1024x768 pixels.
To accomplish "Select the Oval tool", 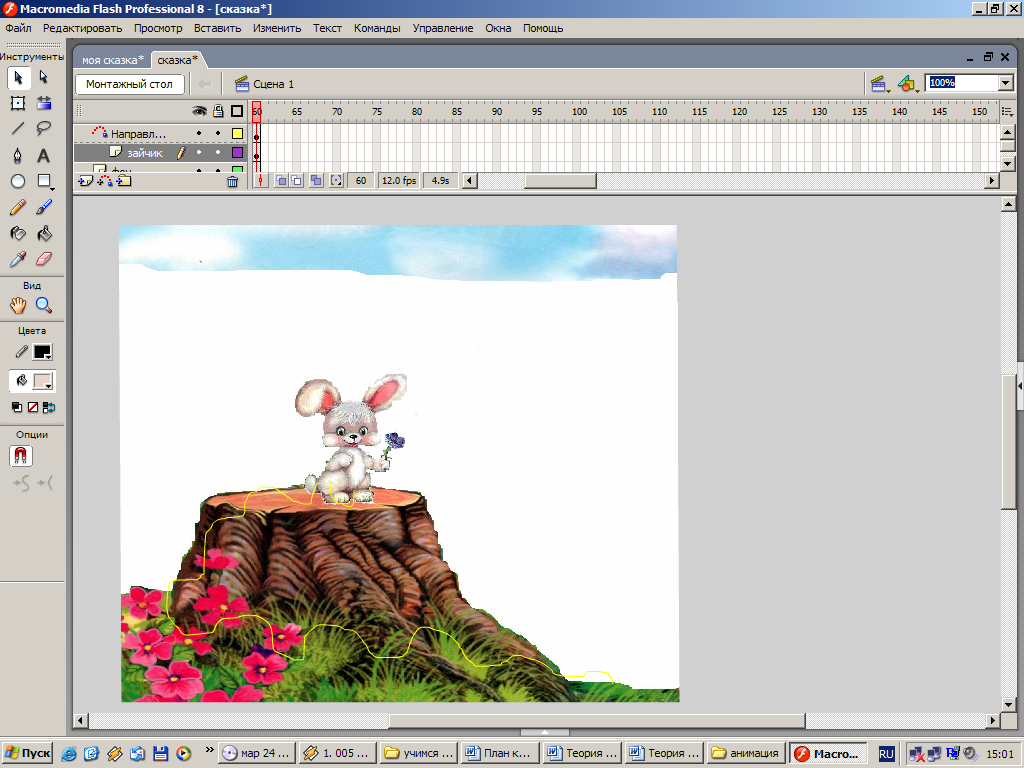I will (x=18, y=181).
